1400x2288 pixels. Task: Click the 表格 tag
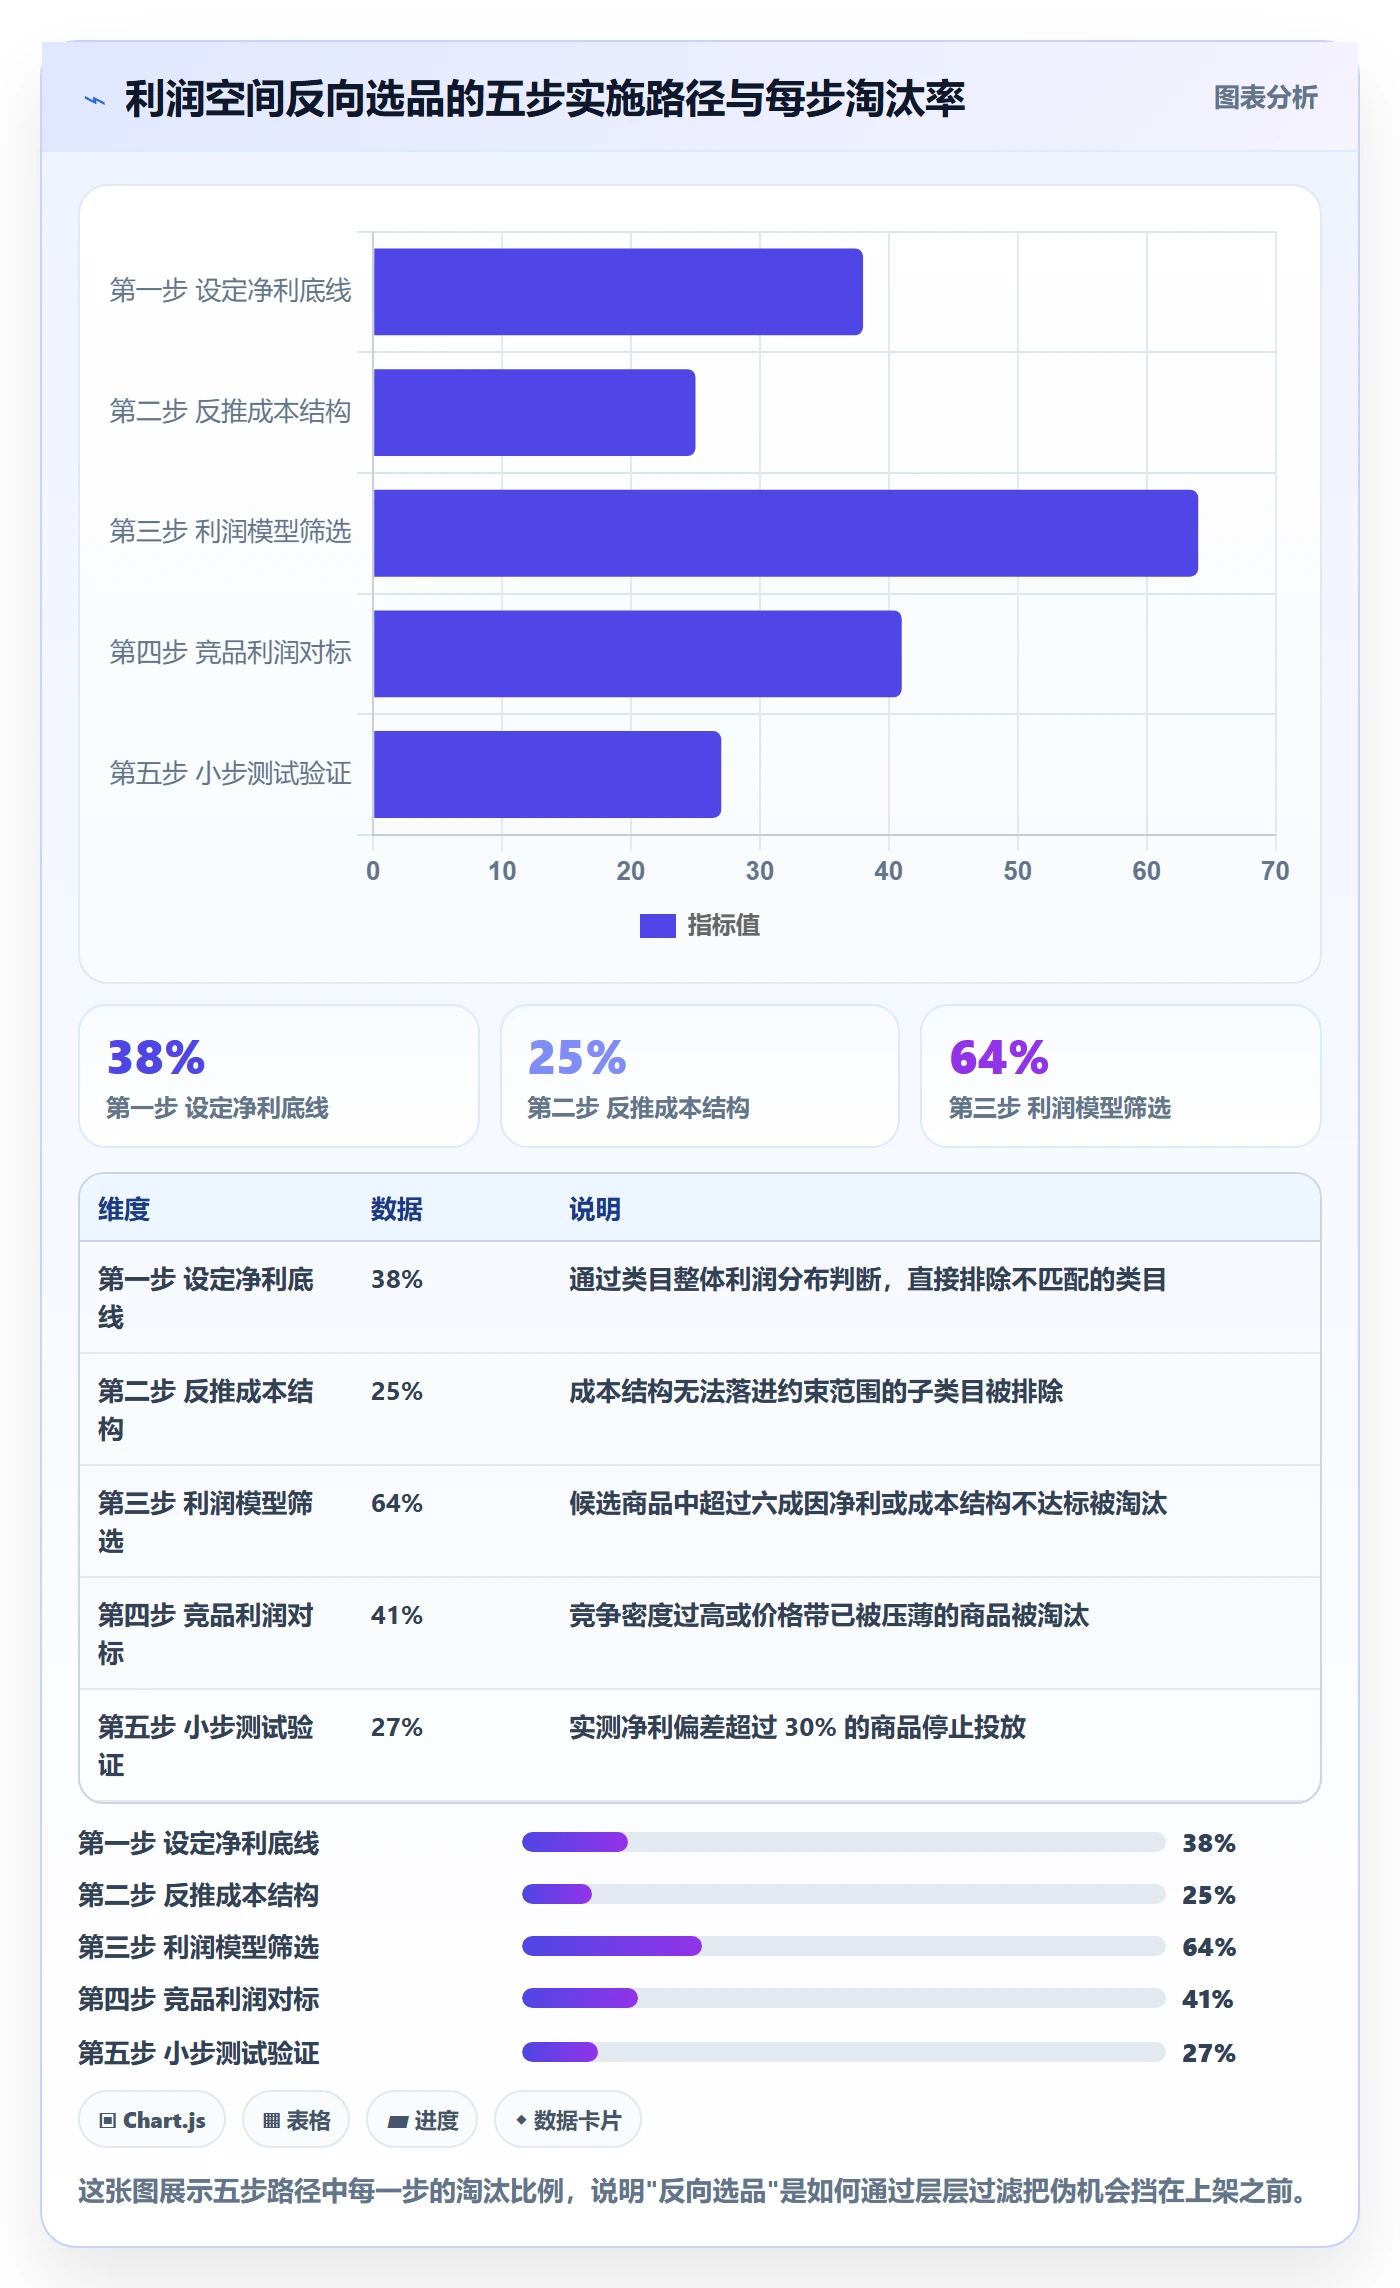[x=296, y=2119]
